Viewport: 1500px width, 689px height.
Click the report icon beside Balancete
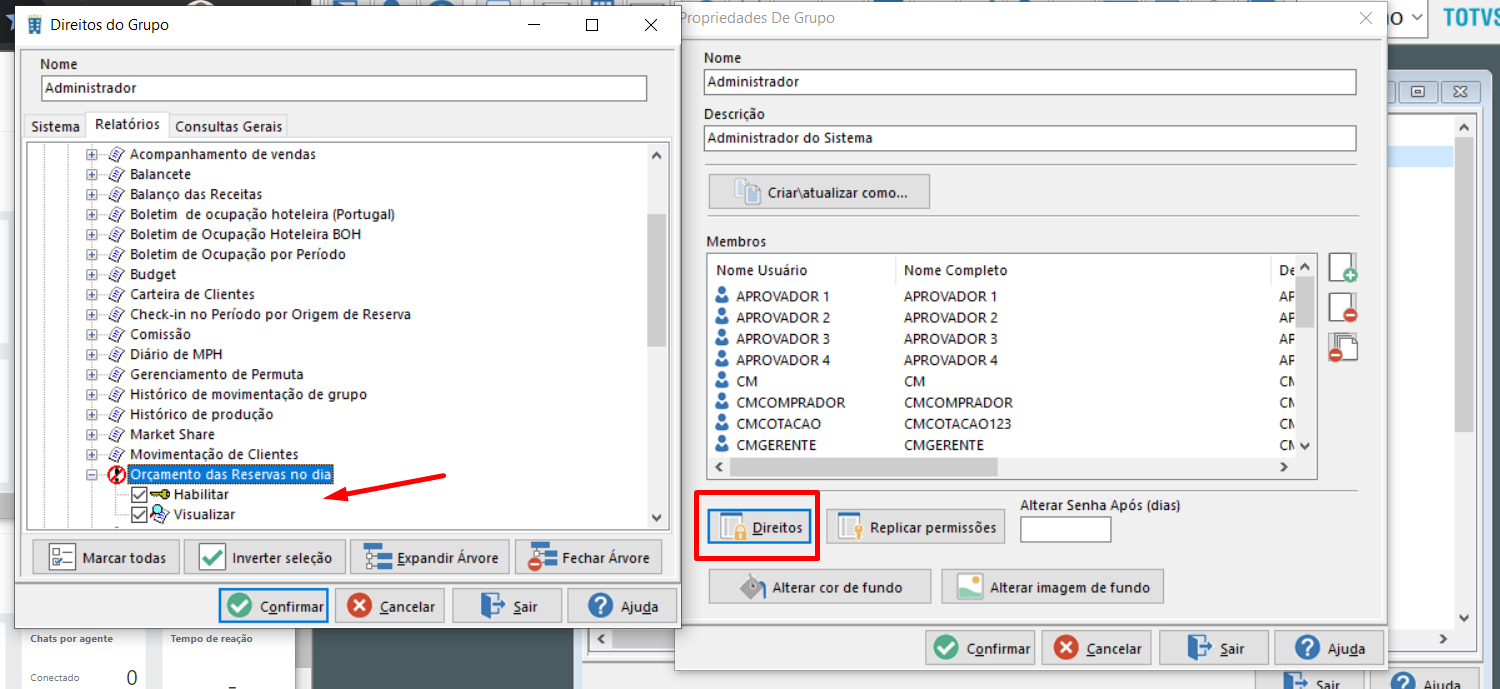coord(116,174)
